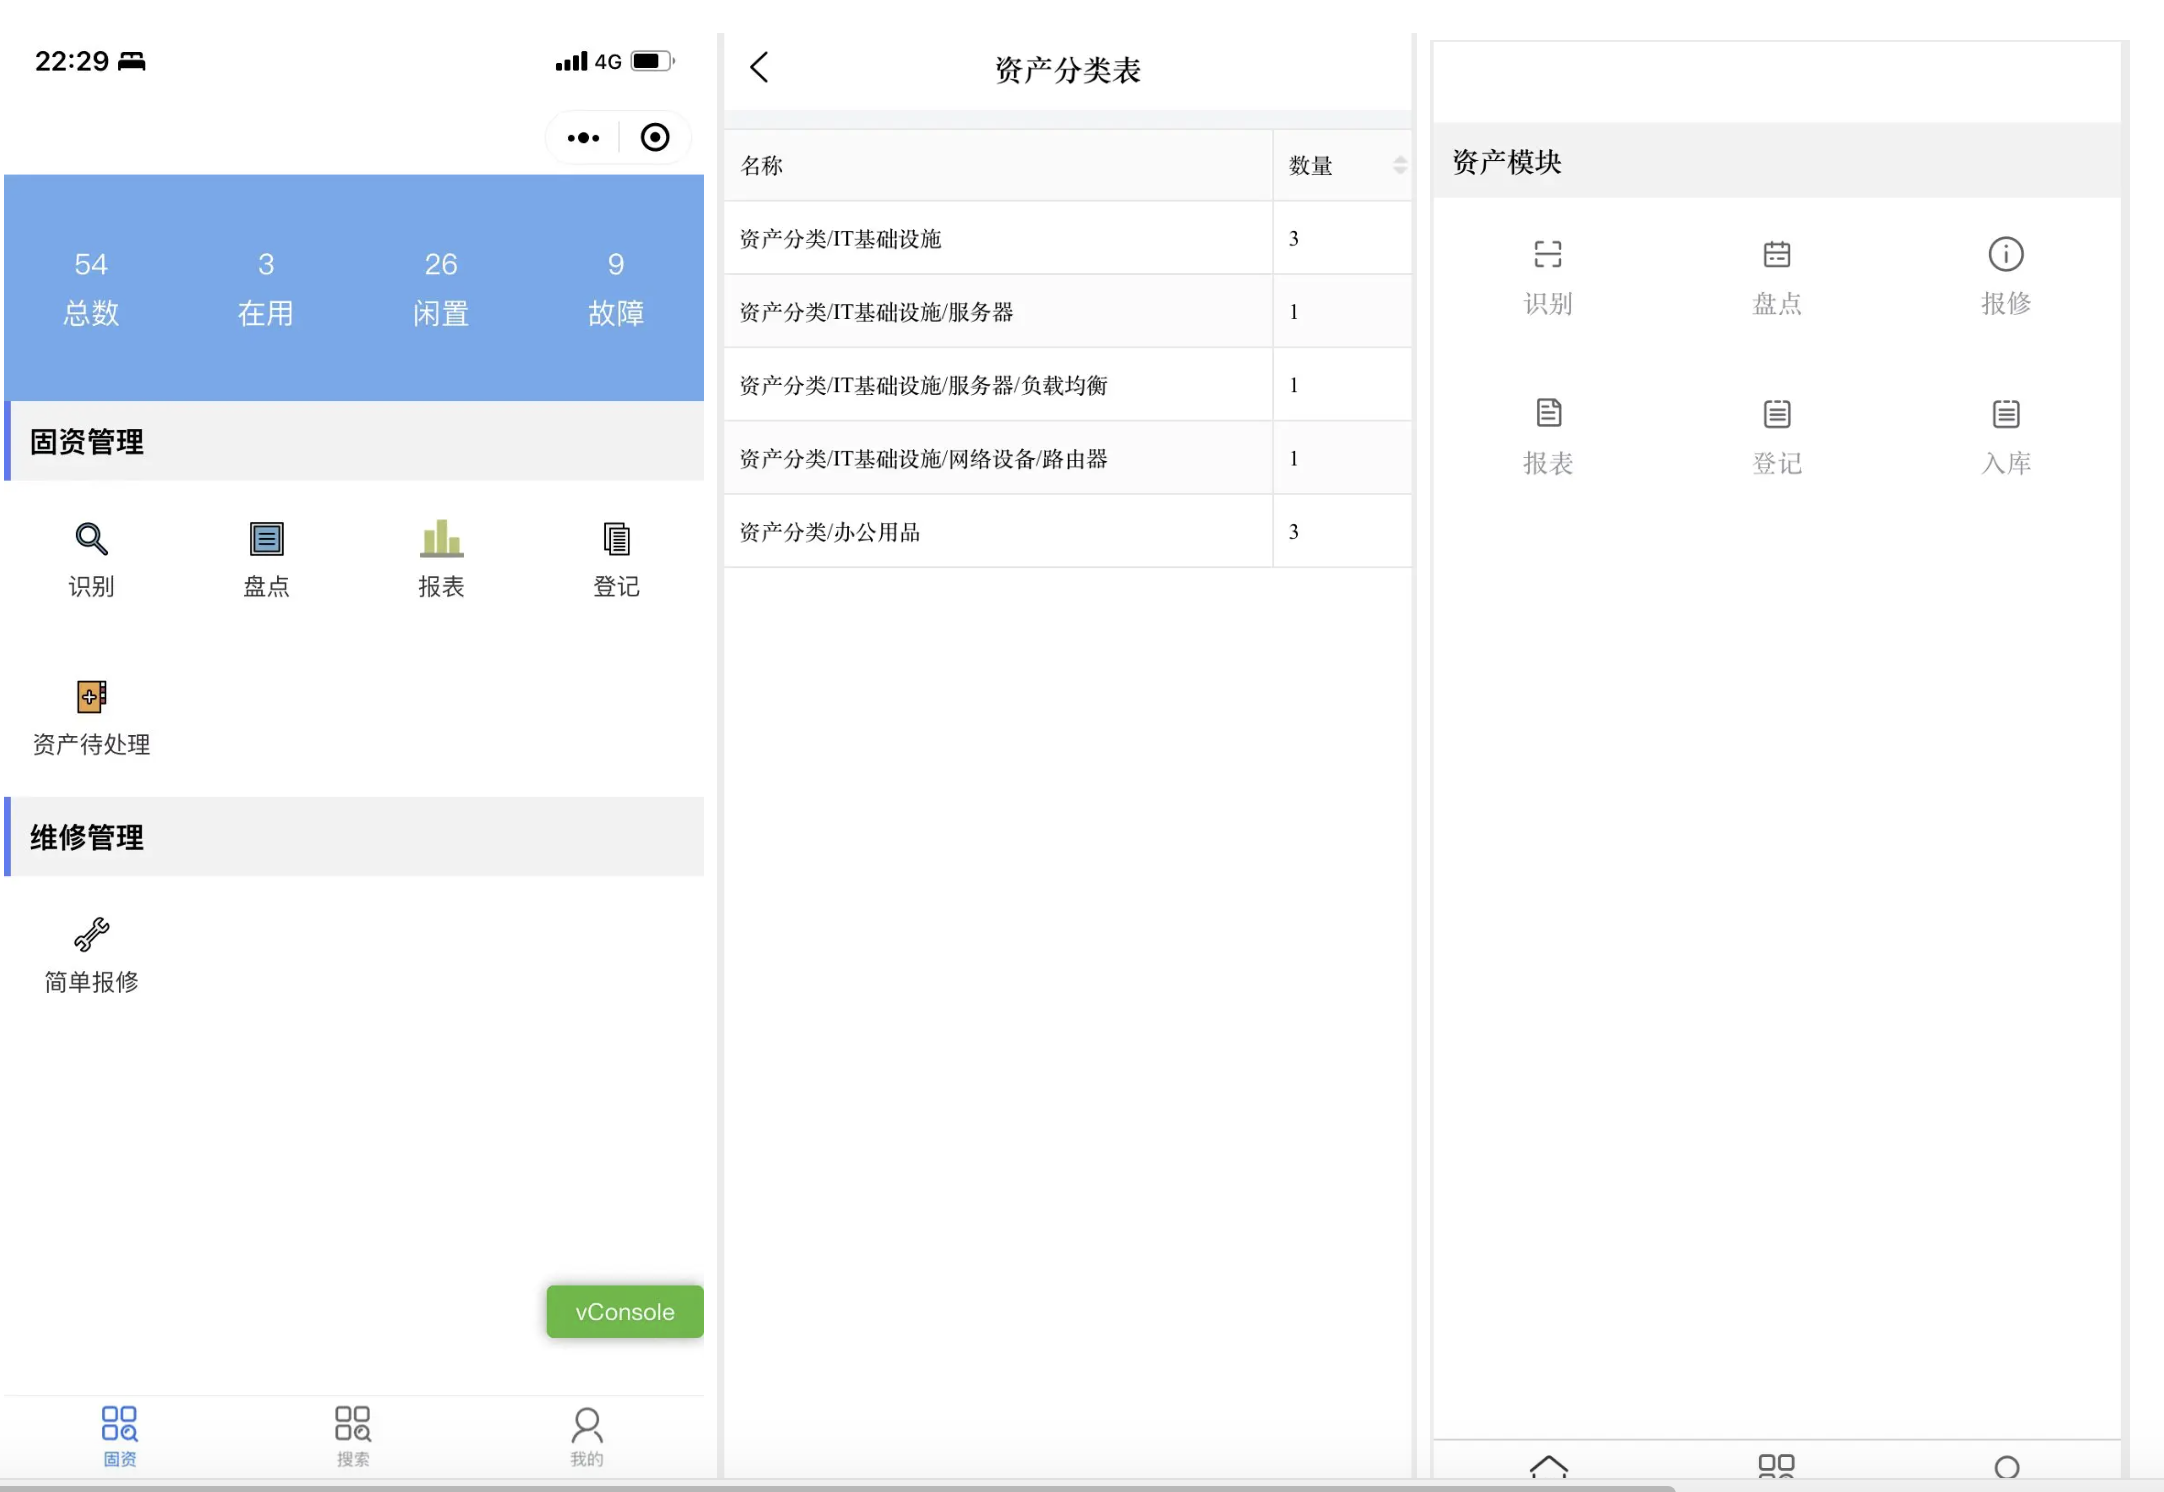Open the vConsole debug button

click(625, 1311)
